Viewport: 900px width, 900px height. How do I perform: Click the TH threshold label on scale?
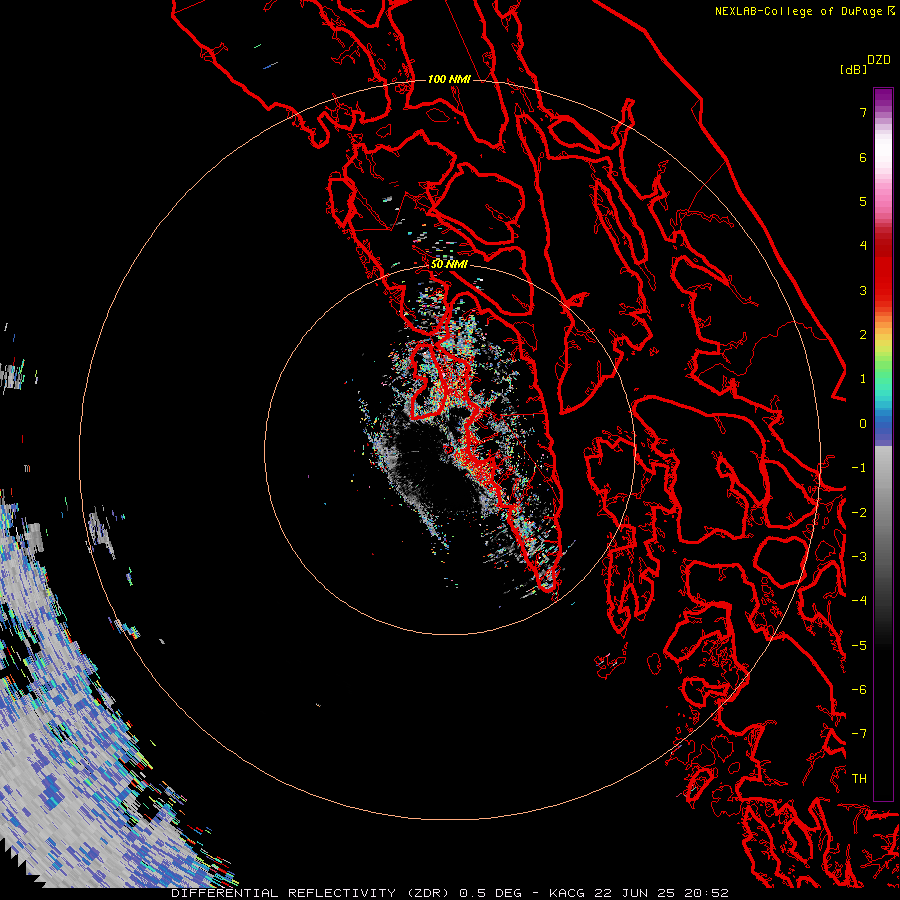859,779
